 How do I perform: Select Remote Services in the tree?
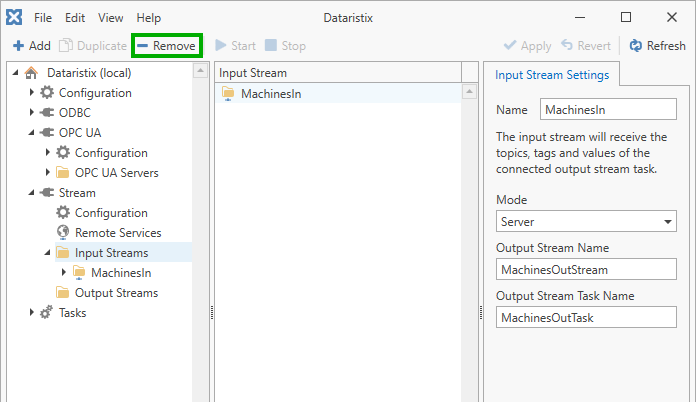[x=118, y=233]
